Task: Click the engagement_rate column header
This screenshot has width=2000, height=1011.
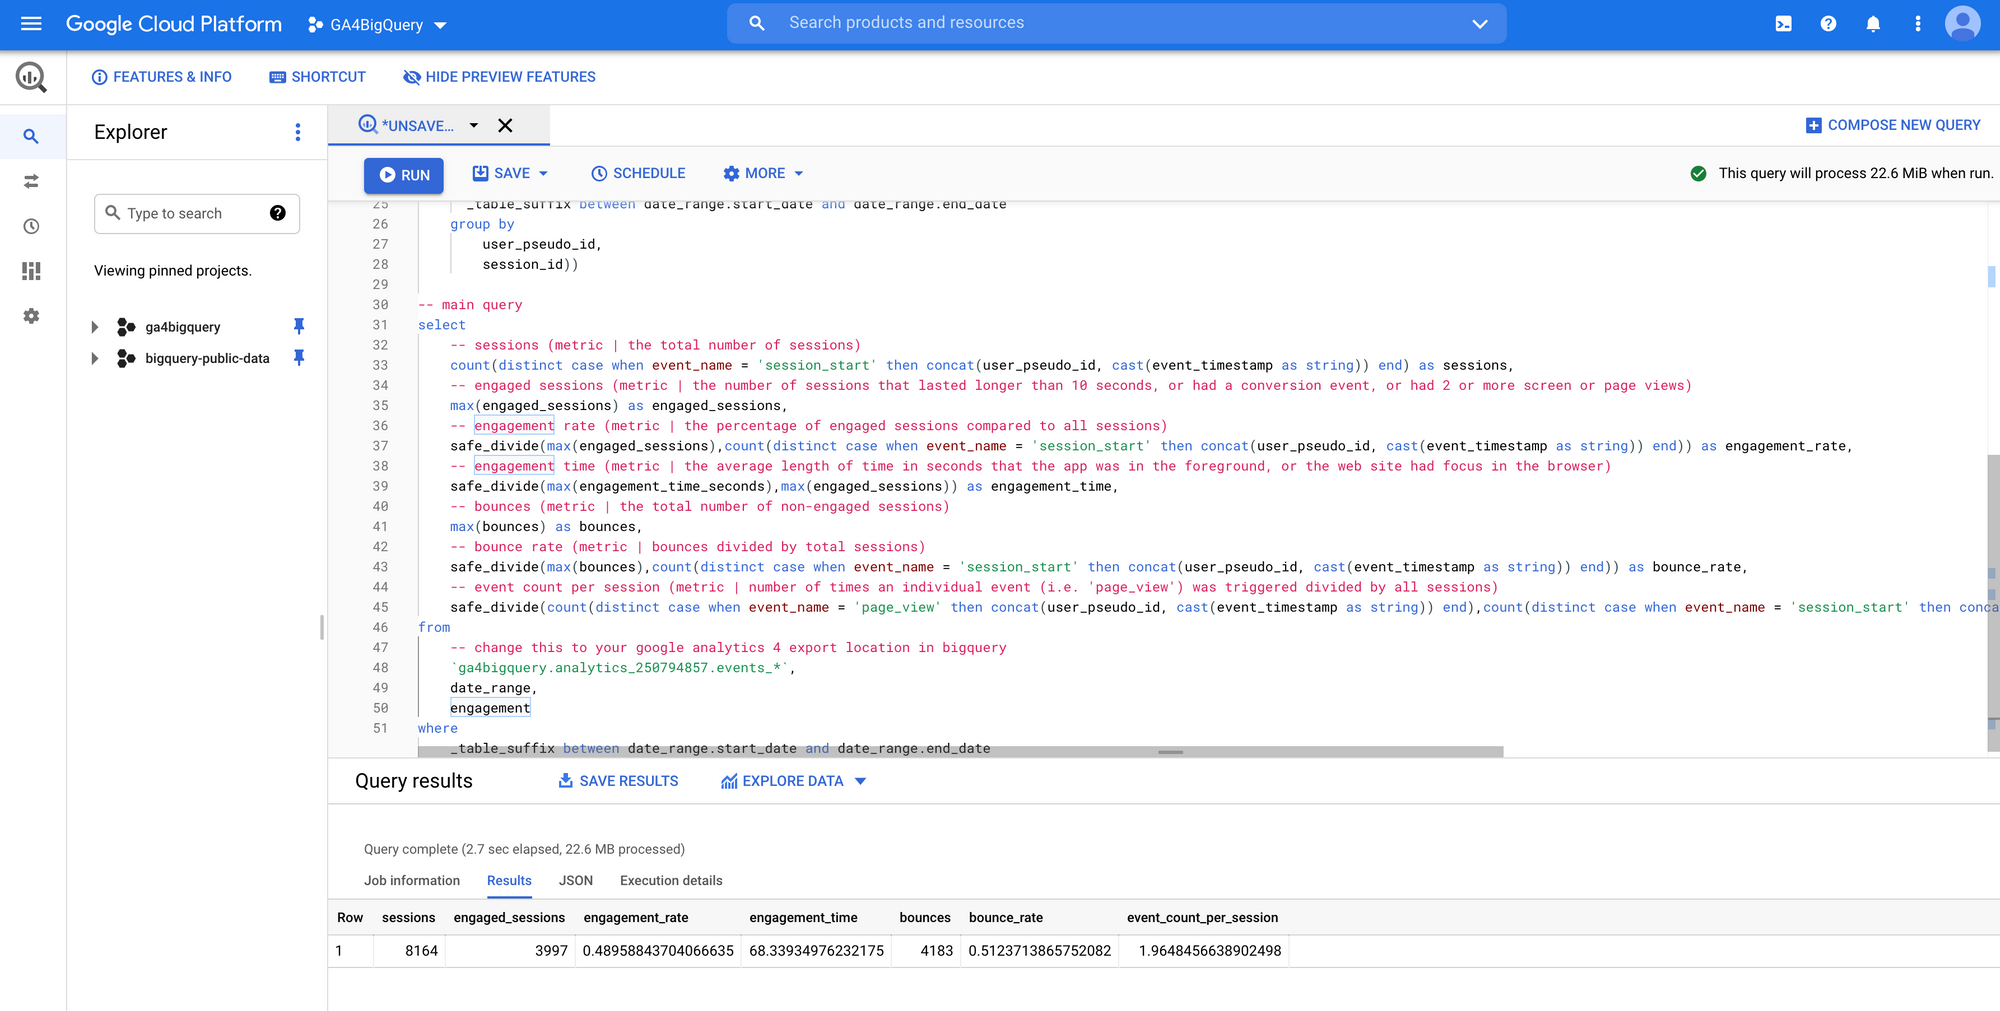Action: (636, 917)
